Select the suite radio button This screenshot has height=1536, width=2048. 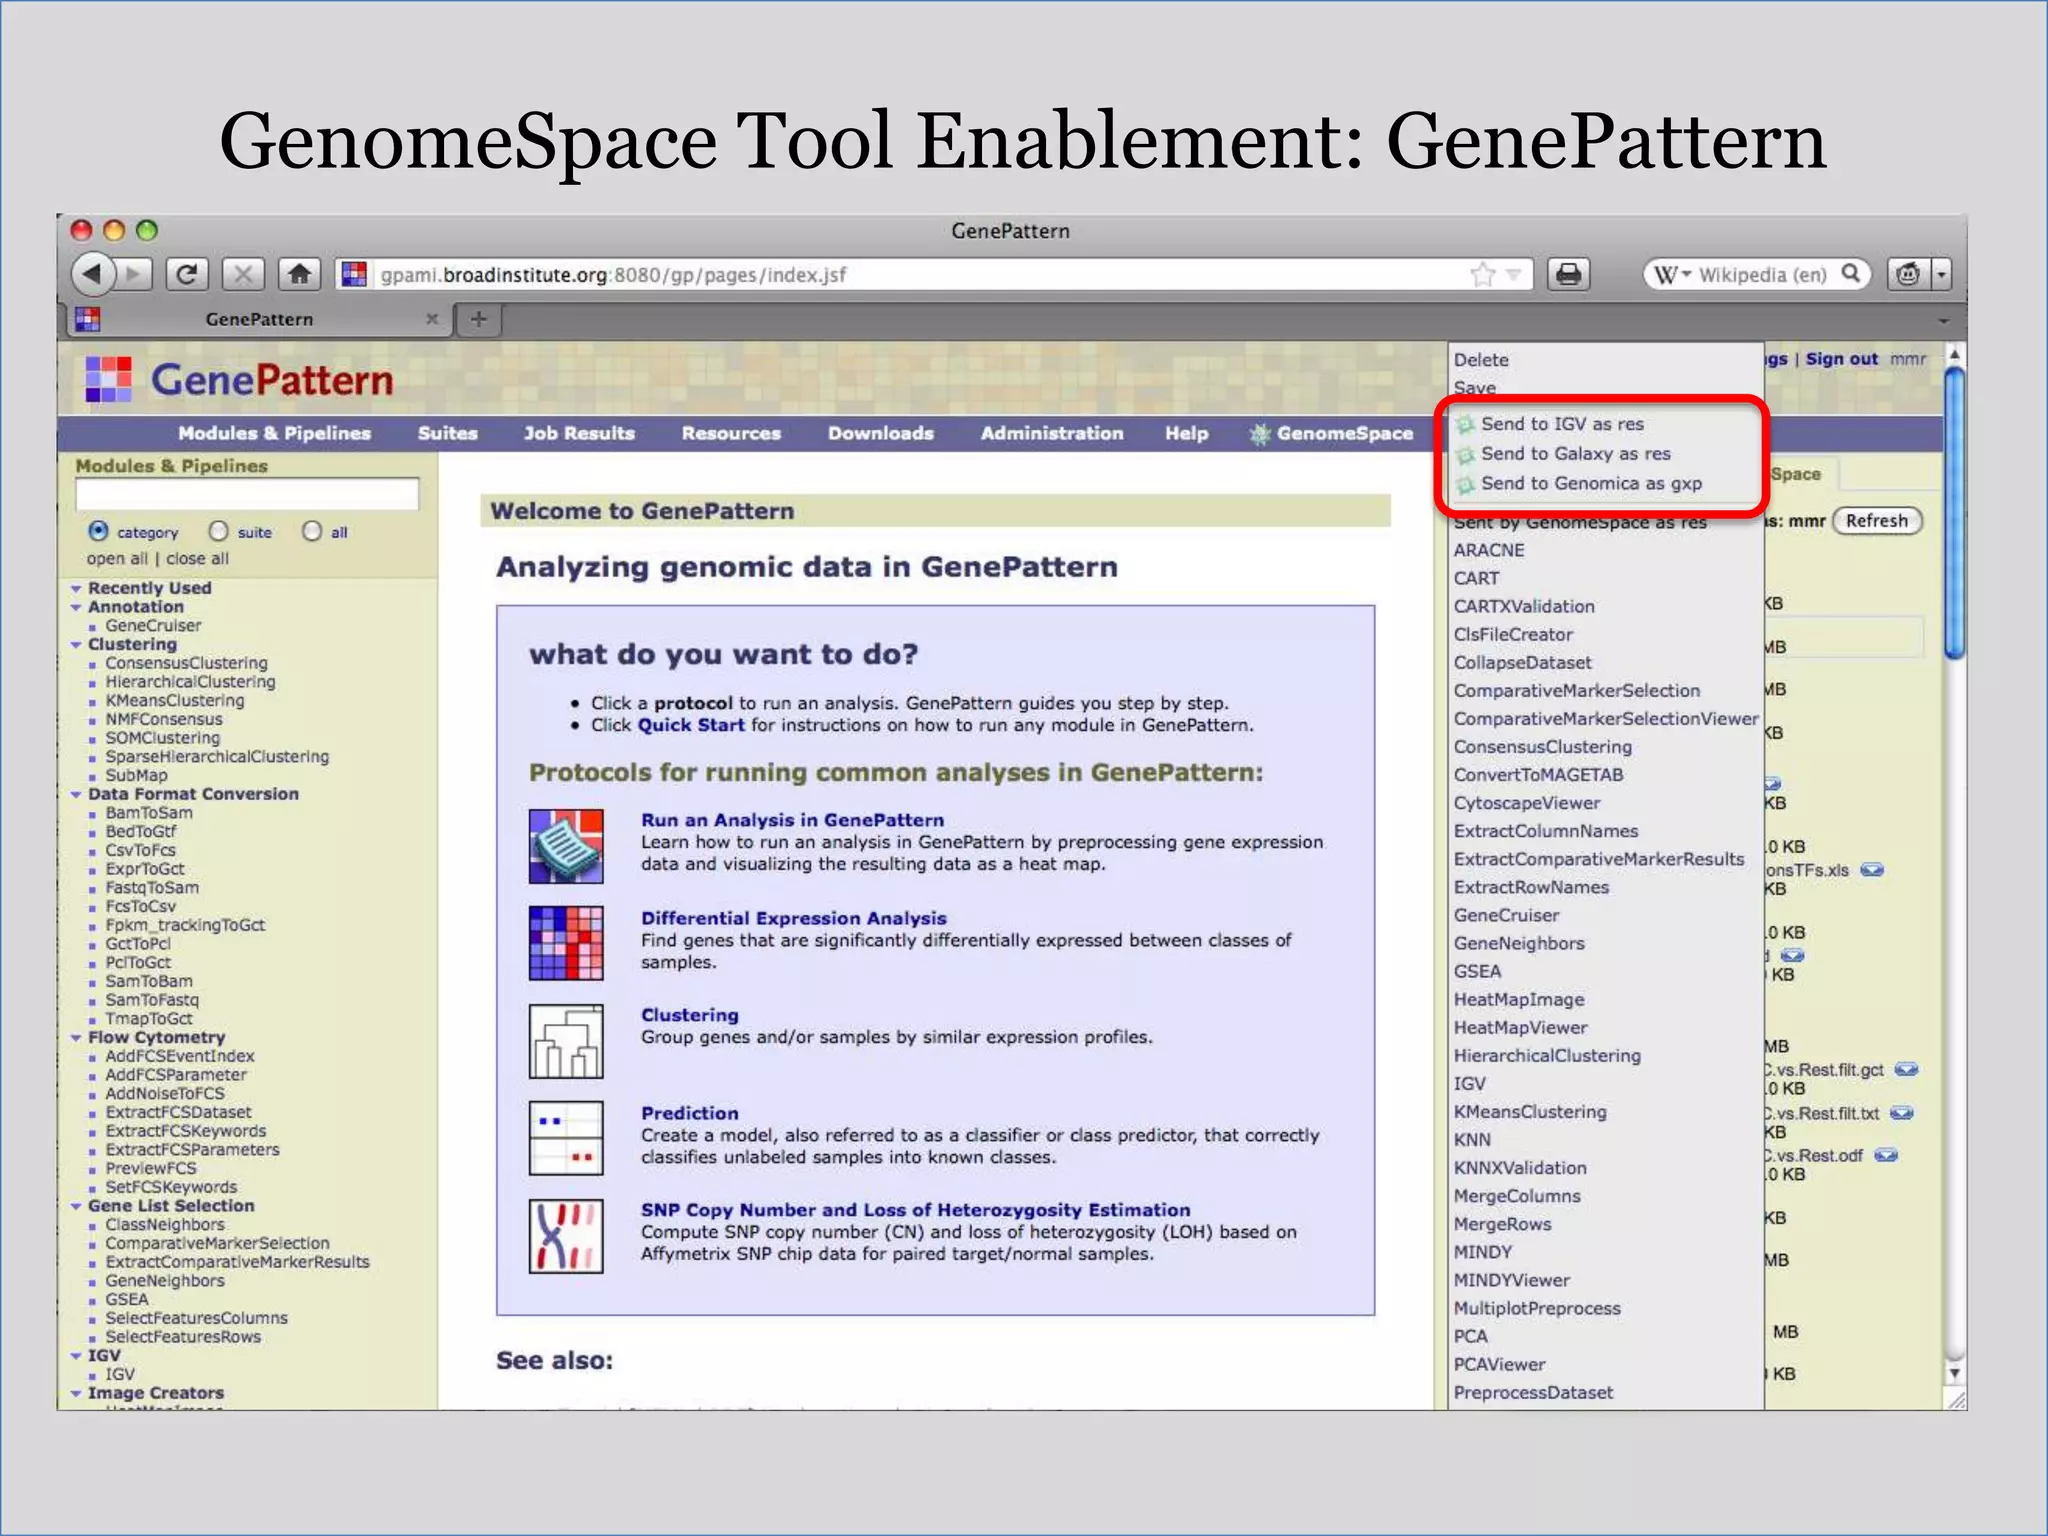point(219,531)
